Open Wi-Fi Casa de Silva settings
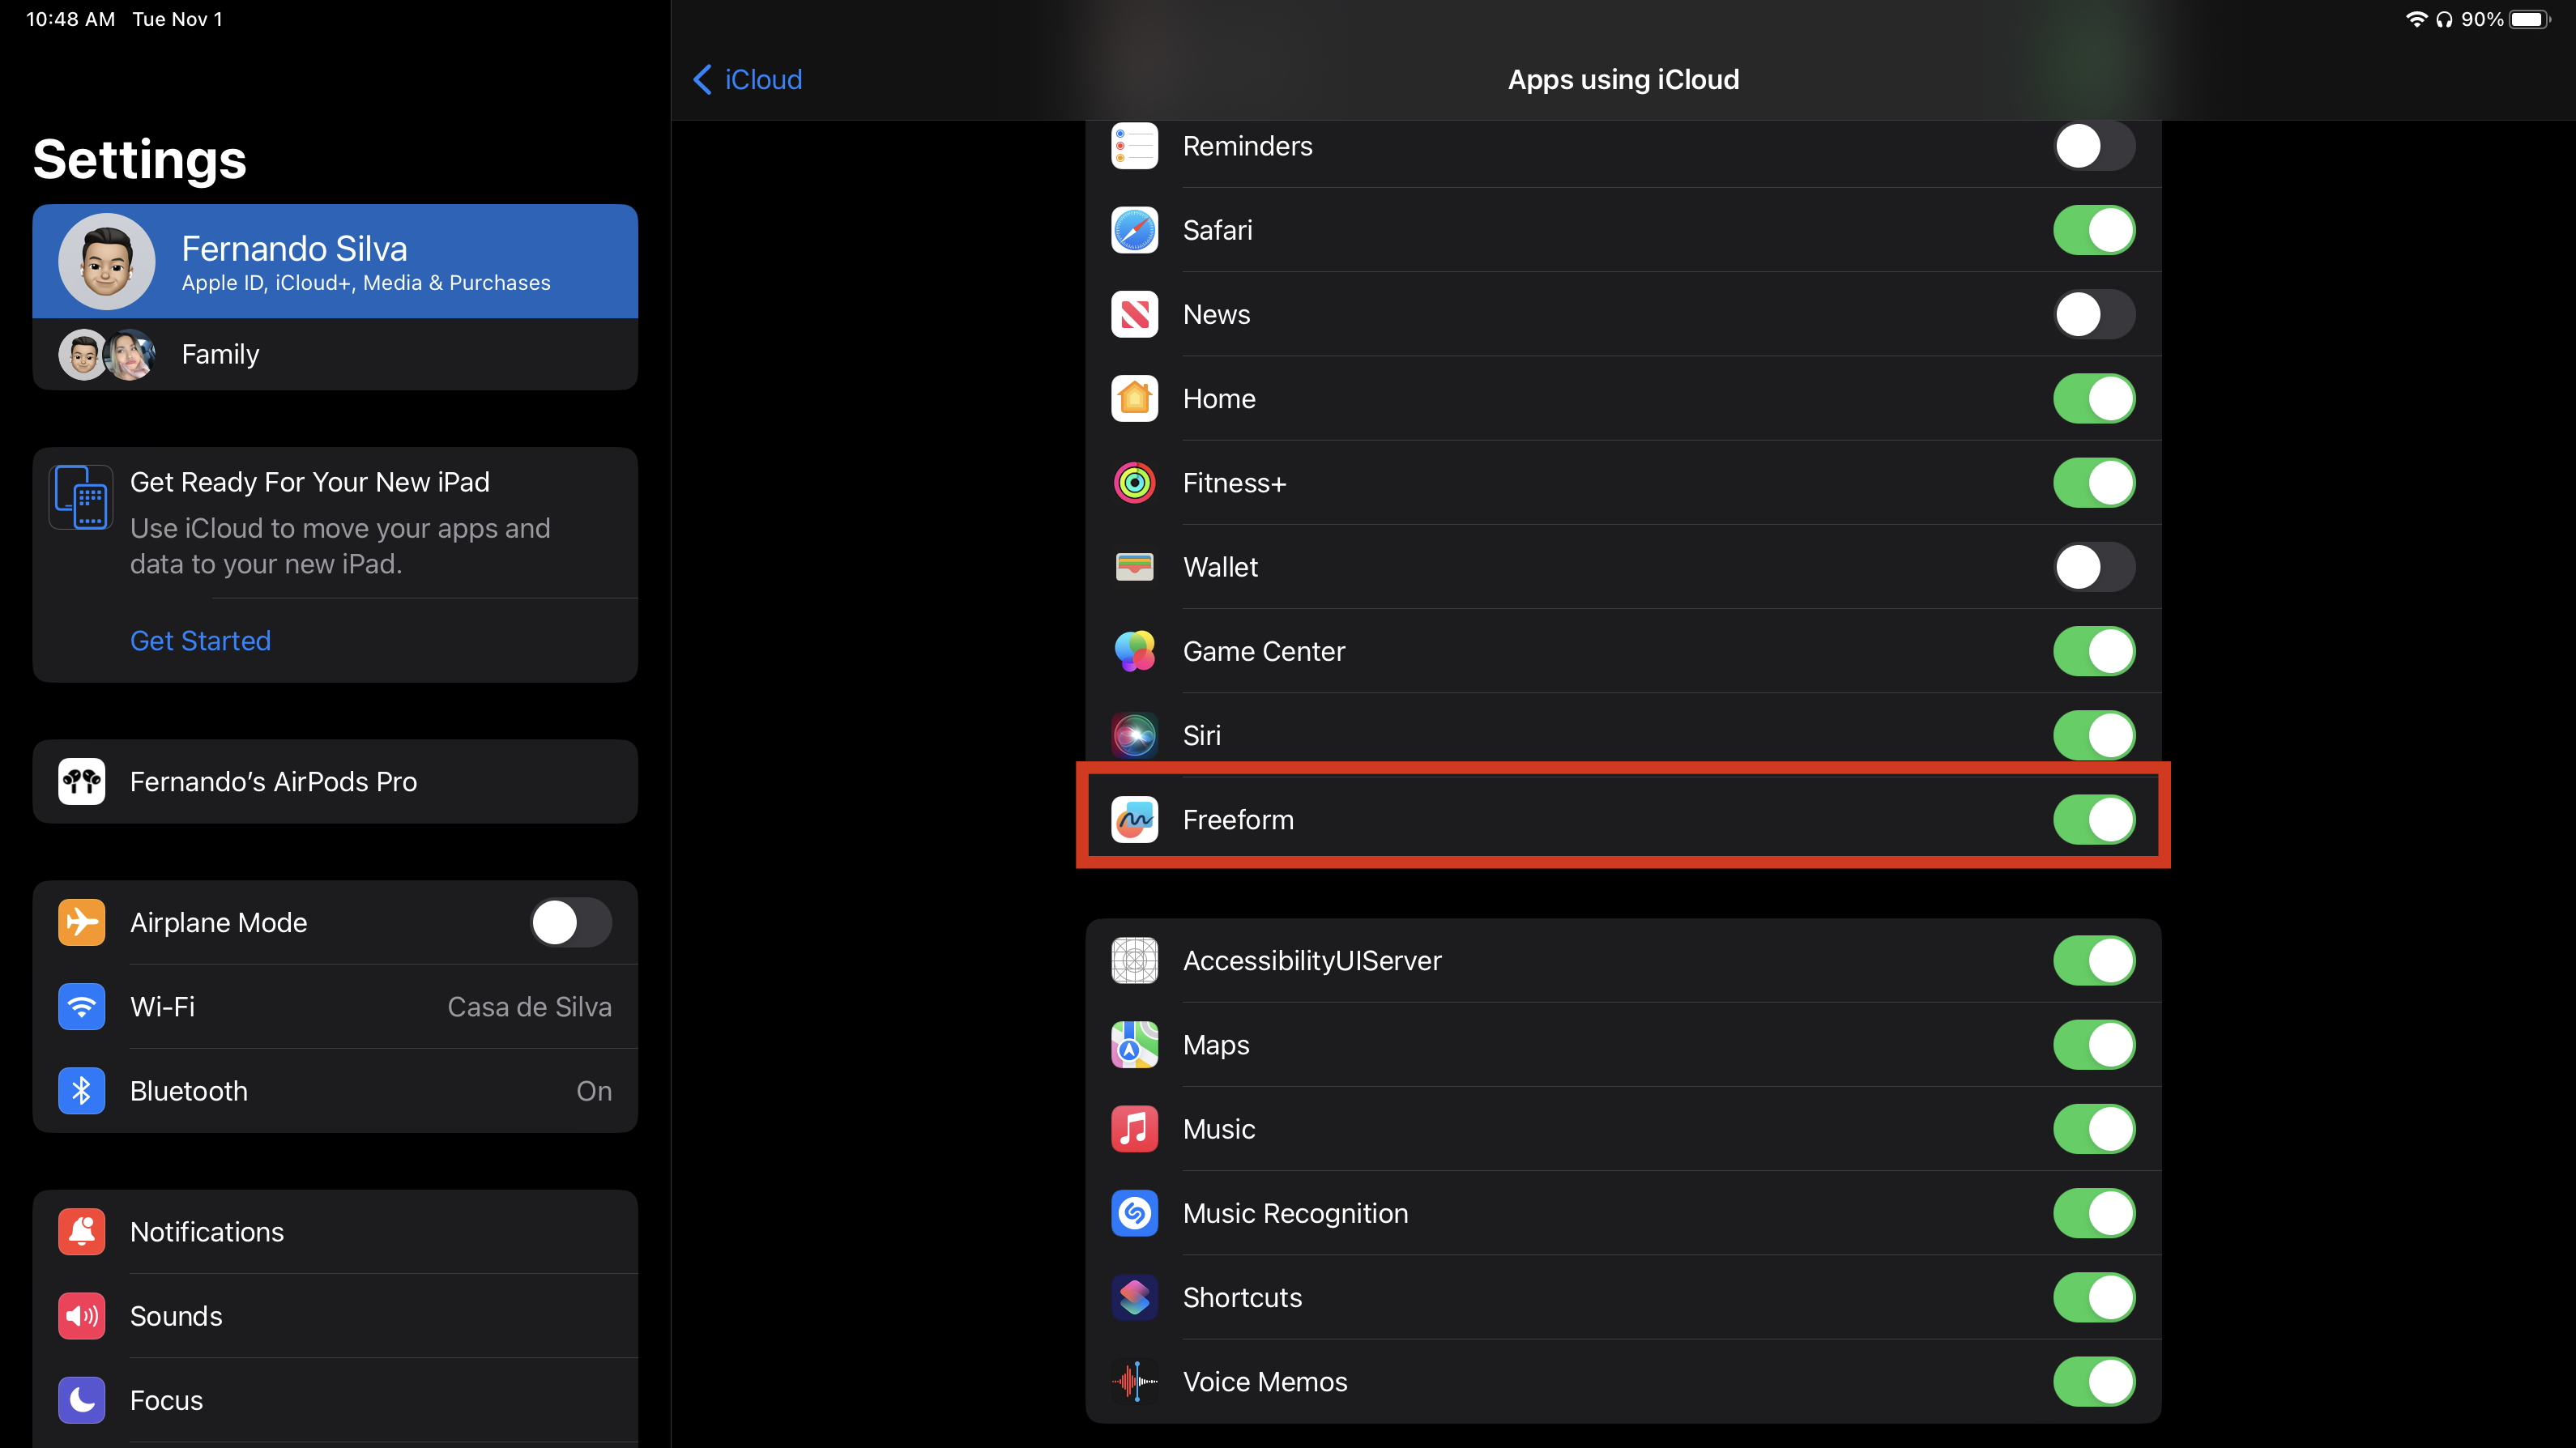 point(335,1006)
